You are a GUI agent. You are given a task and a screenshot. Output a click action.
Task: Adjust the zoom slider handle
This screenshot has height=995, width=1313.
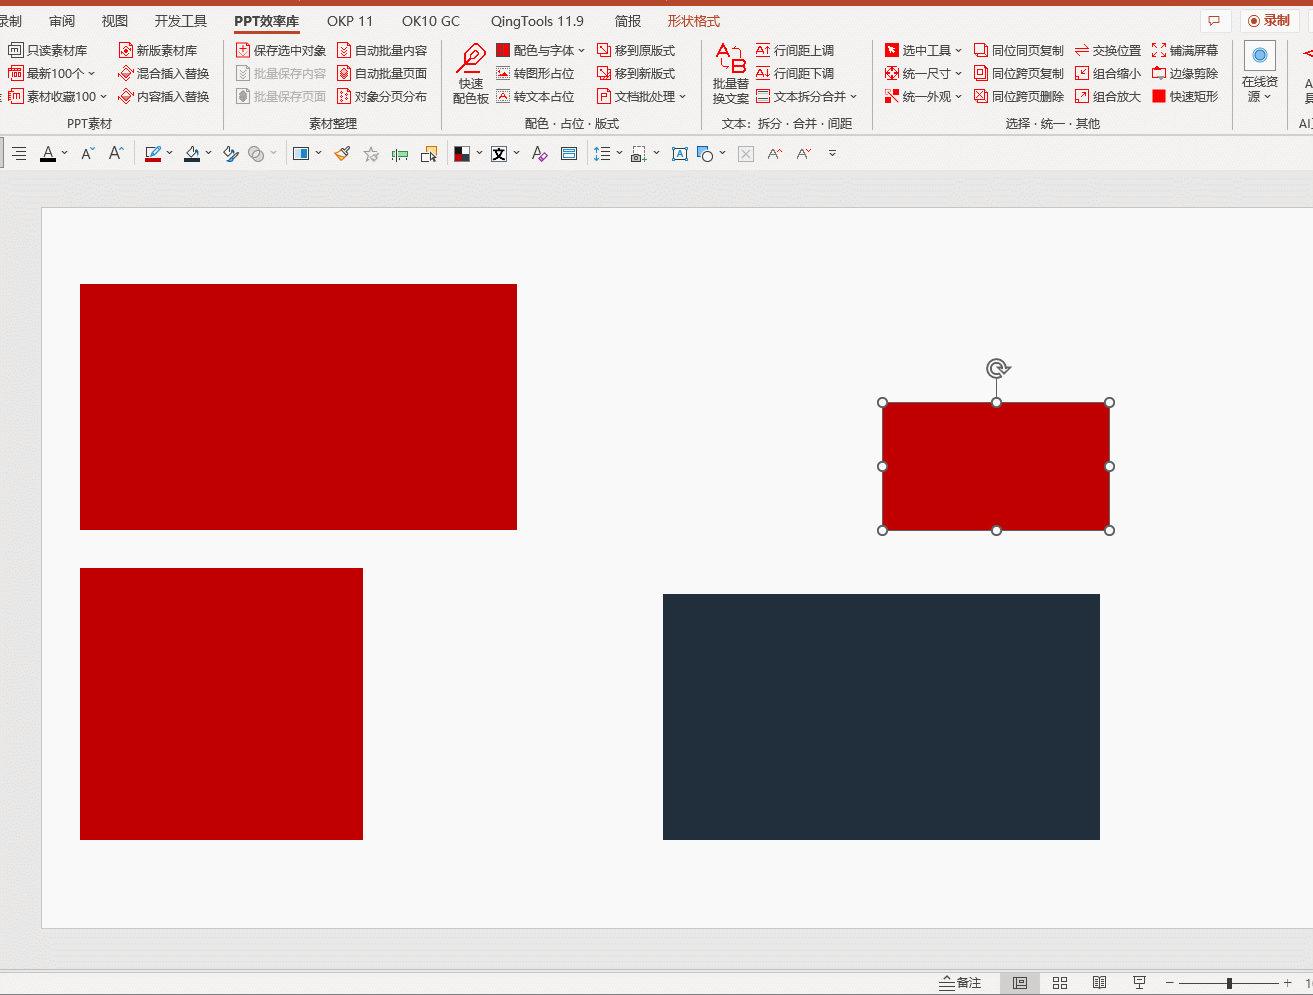click(x=1229, y=983)
